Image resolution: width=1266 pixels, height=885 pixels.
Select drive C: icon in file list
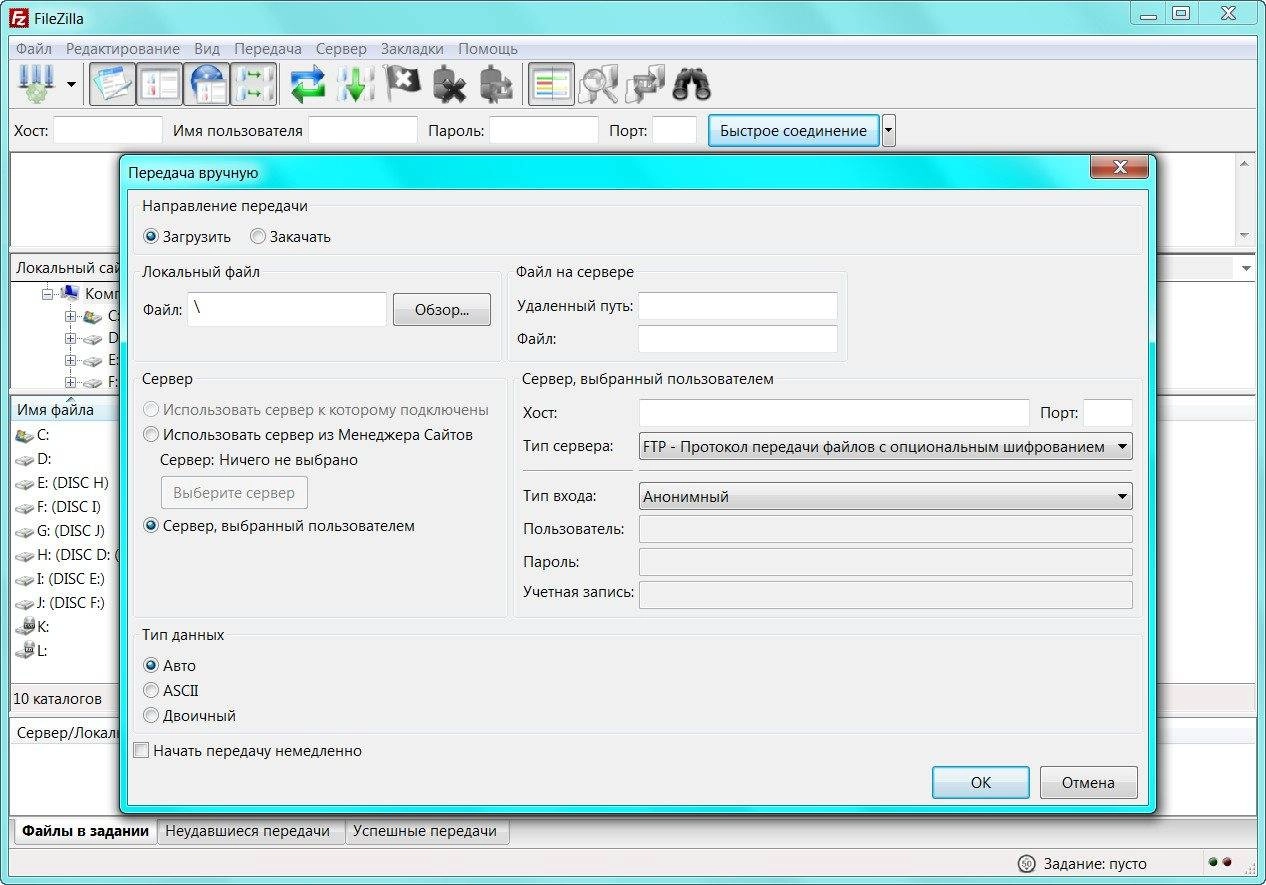point(24,435)
